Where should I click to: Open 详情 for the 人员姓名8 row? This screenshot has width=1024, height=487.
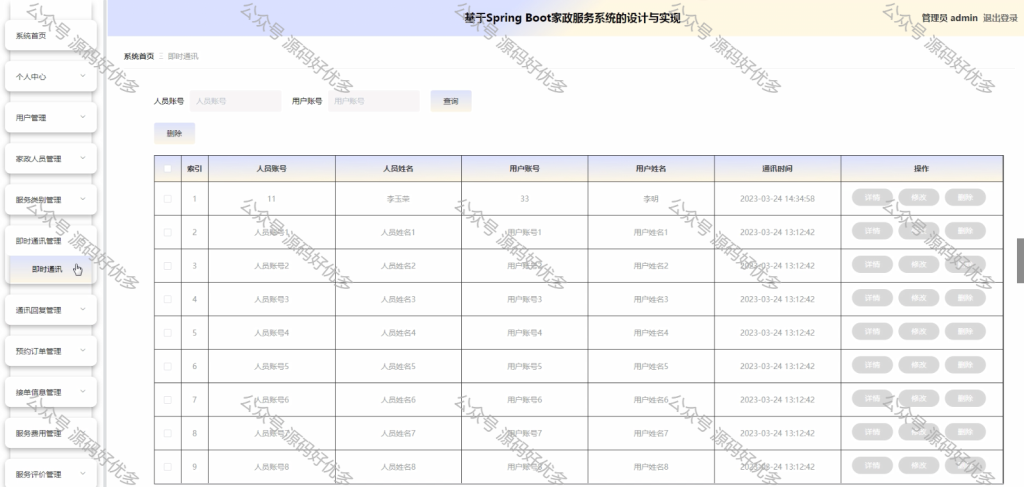[x=872, y=465]
